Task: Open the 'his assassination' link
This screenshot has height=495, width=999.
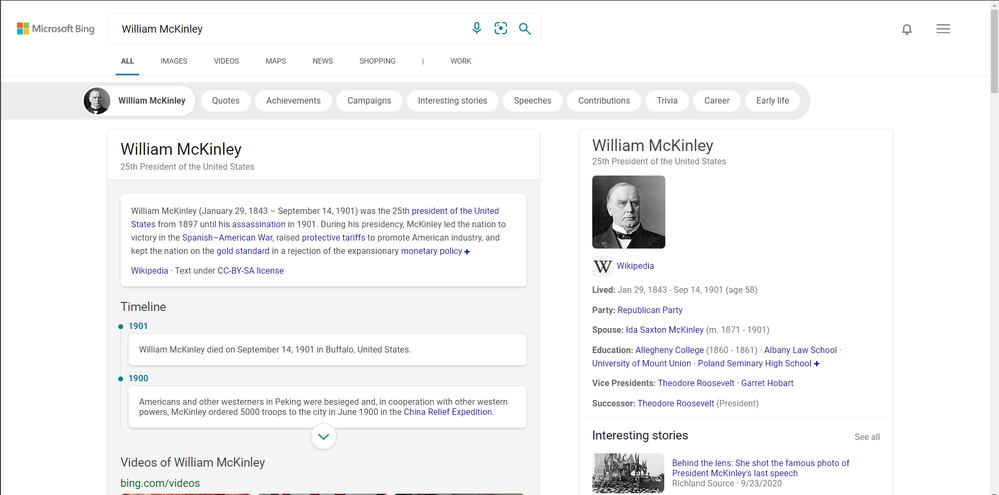Action: pos(252,224)
